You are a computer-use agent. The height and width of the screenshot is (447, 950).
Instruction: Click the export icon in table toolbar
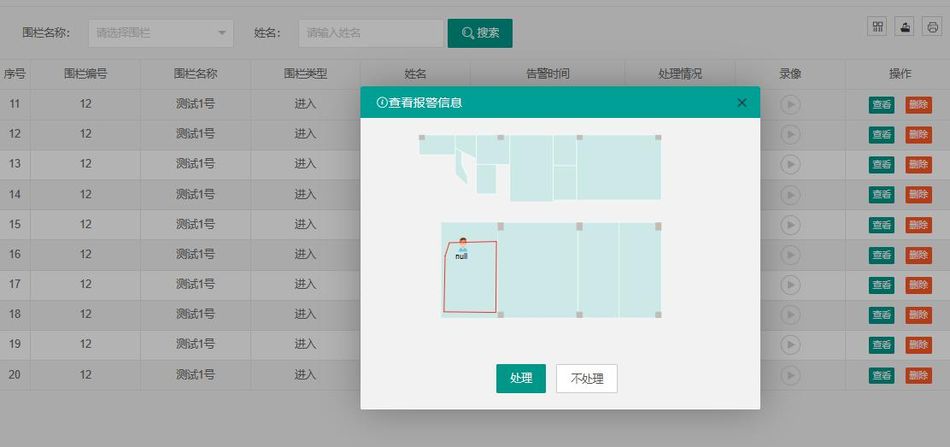[905, 27]
